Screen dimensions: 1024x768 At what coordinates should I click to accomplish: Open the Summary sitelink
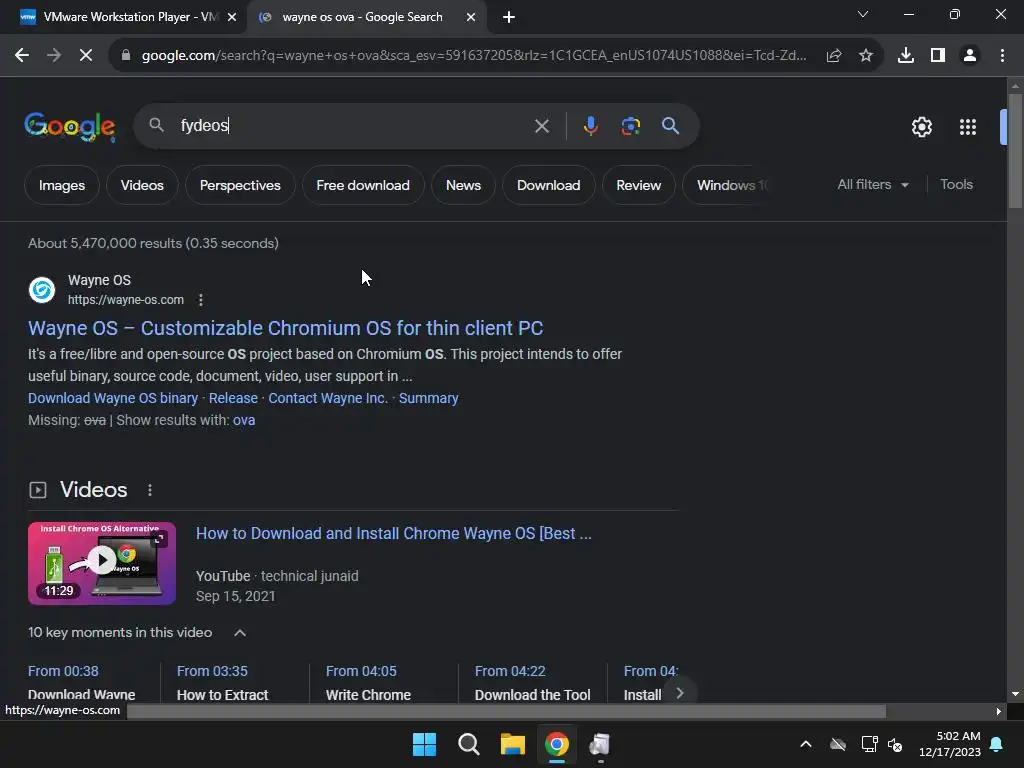[x=428, y=398]
